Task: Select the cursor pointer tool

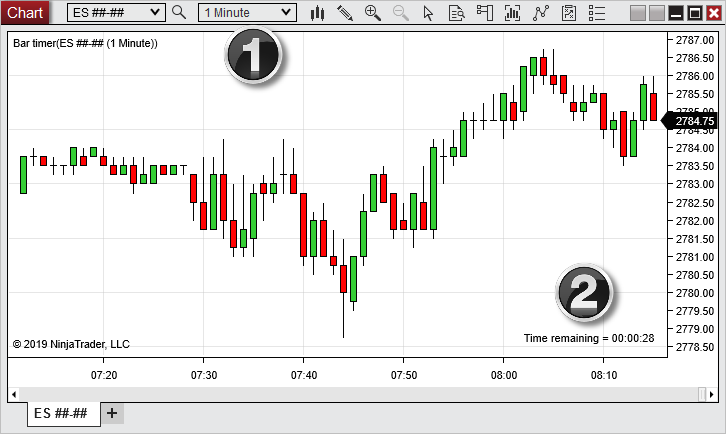Action: (x=429, y=13)
